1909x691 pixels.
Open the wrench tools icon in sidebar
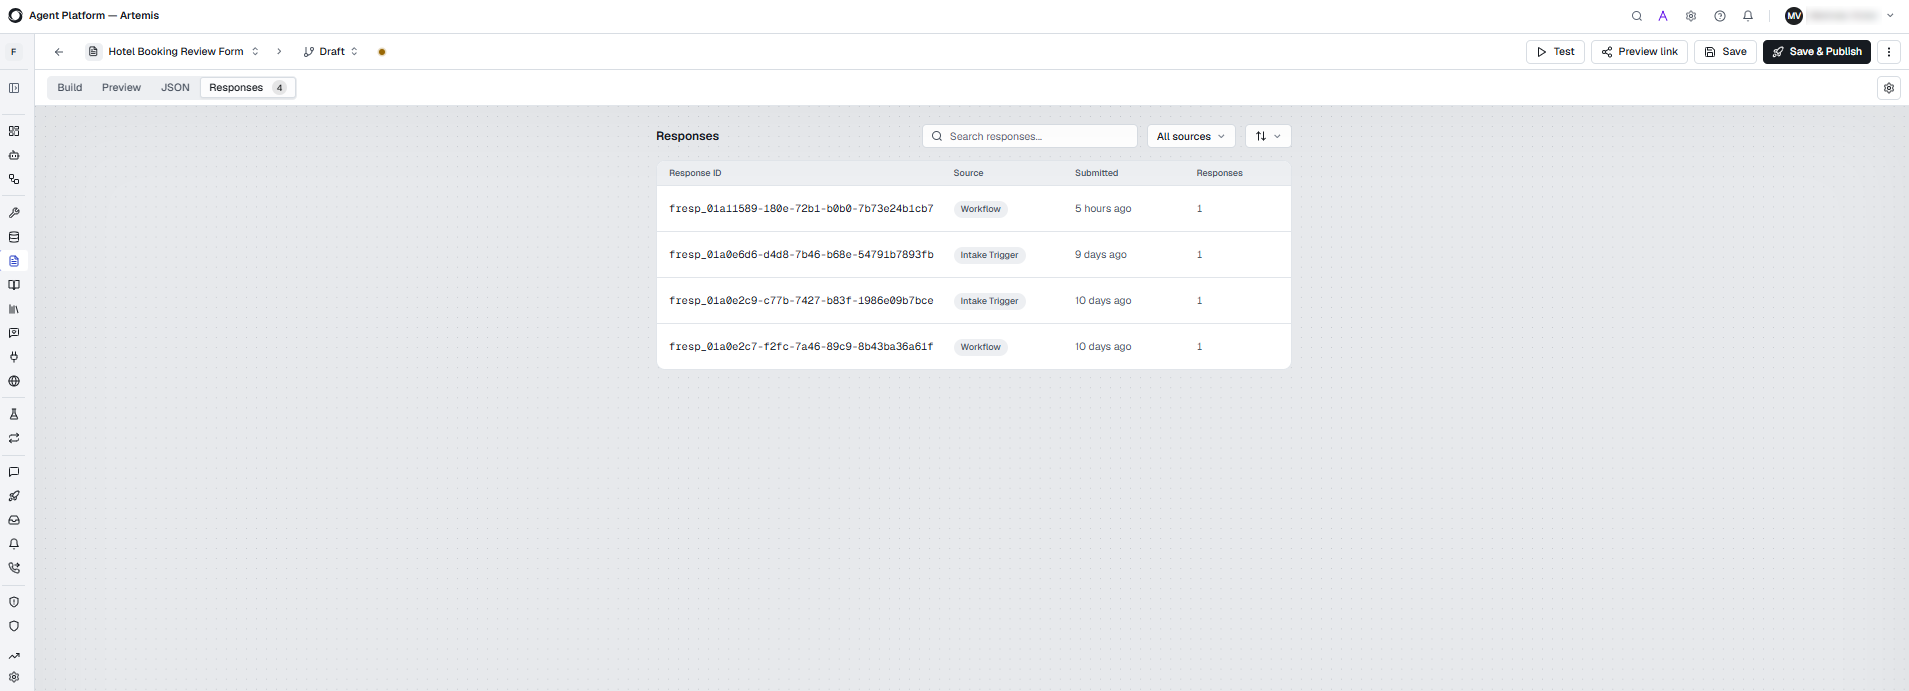coord(14,213)
